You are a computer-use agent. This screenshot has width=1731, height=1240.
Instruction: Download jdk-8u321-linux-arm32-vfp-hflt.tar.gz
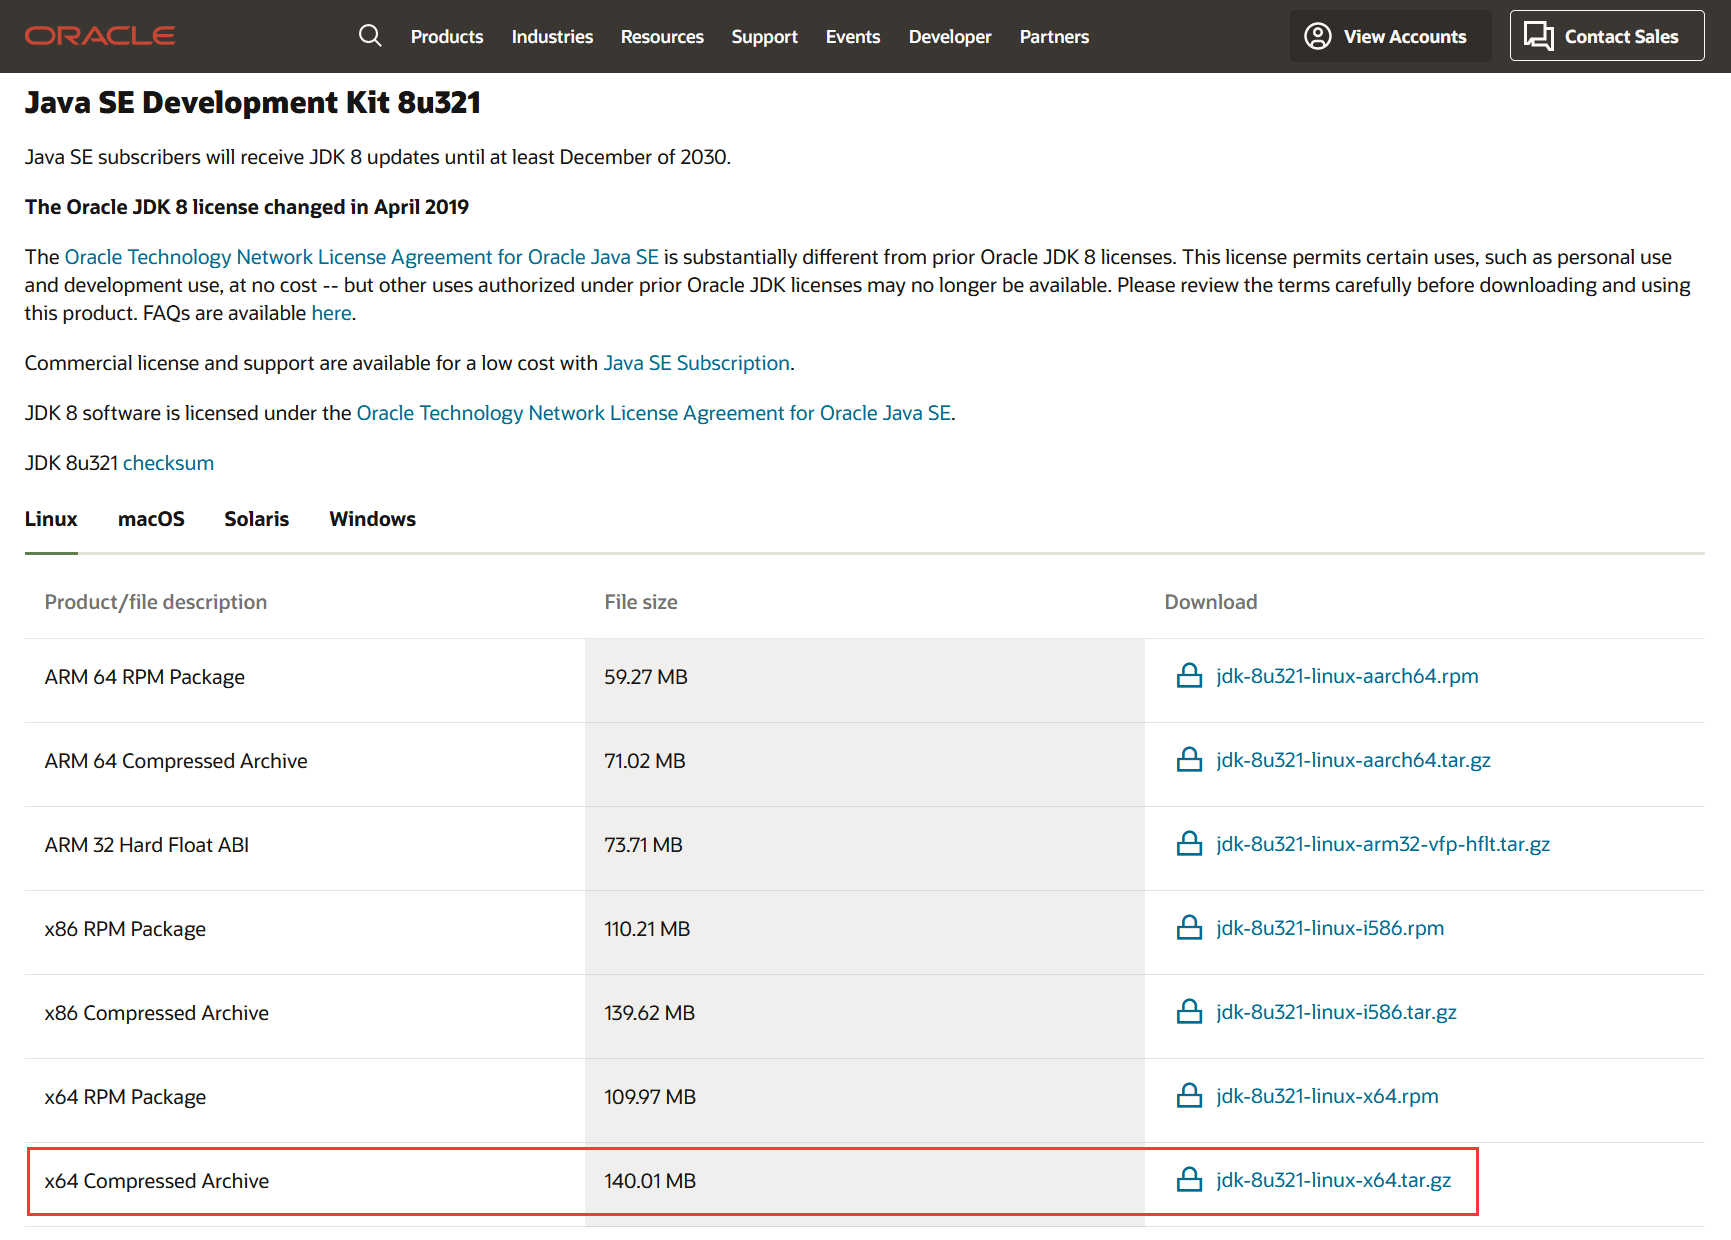(1383, 844)
